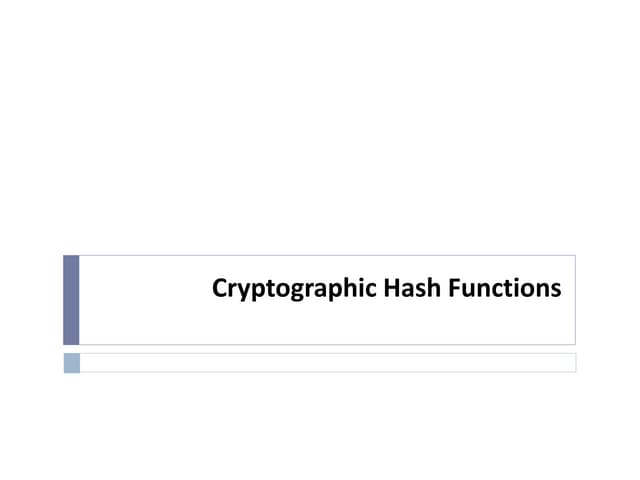Select the dark blue vertical accent bar

[71, 299]
